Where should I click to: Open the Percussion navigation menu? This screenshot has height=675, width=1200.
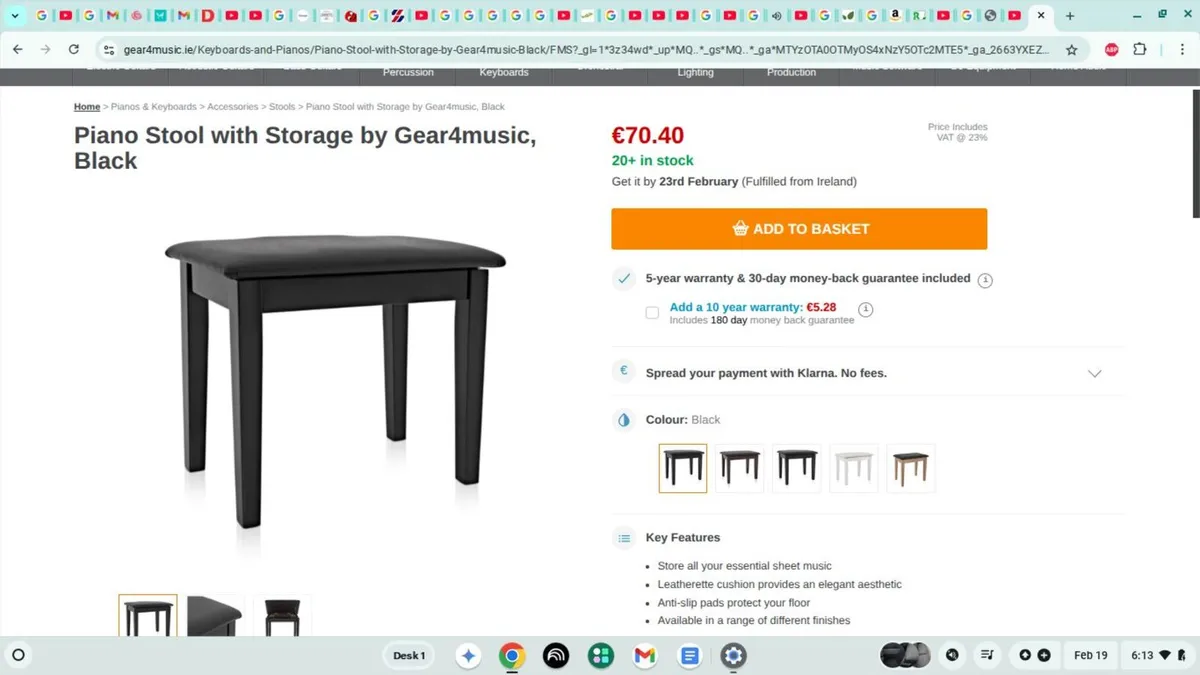coord(408,71)
